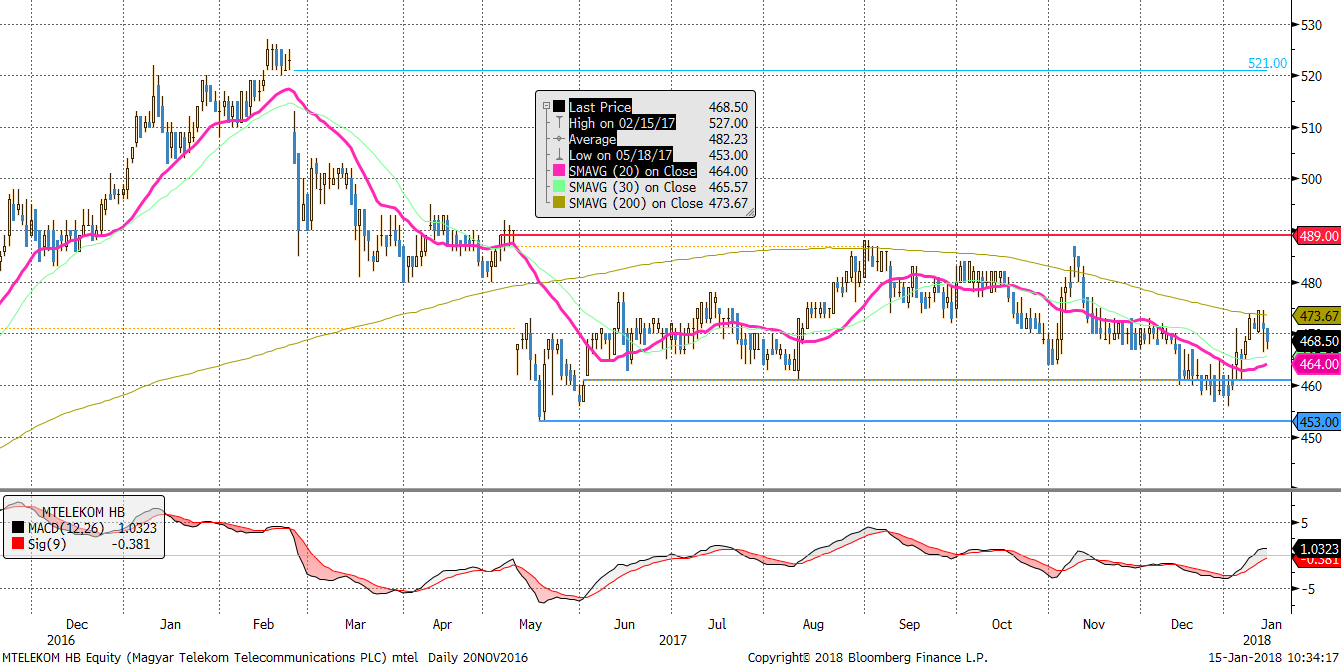Grab the price legend resize grip corner
This screenshot has height=666, width=1341.
(x=750, y=213)
